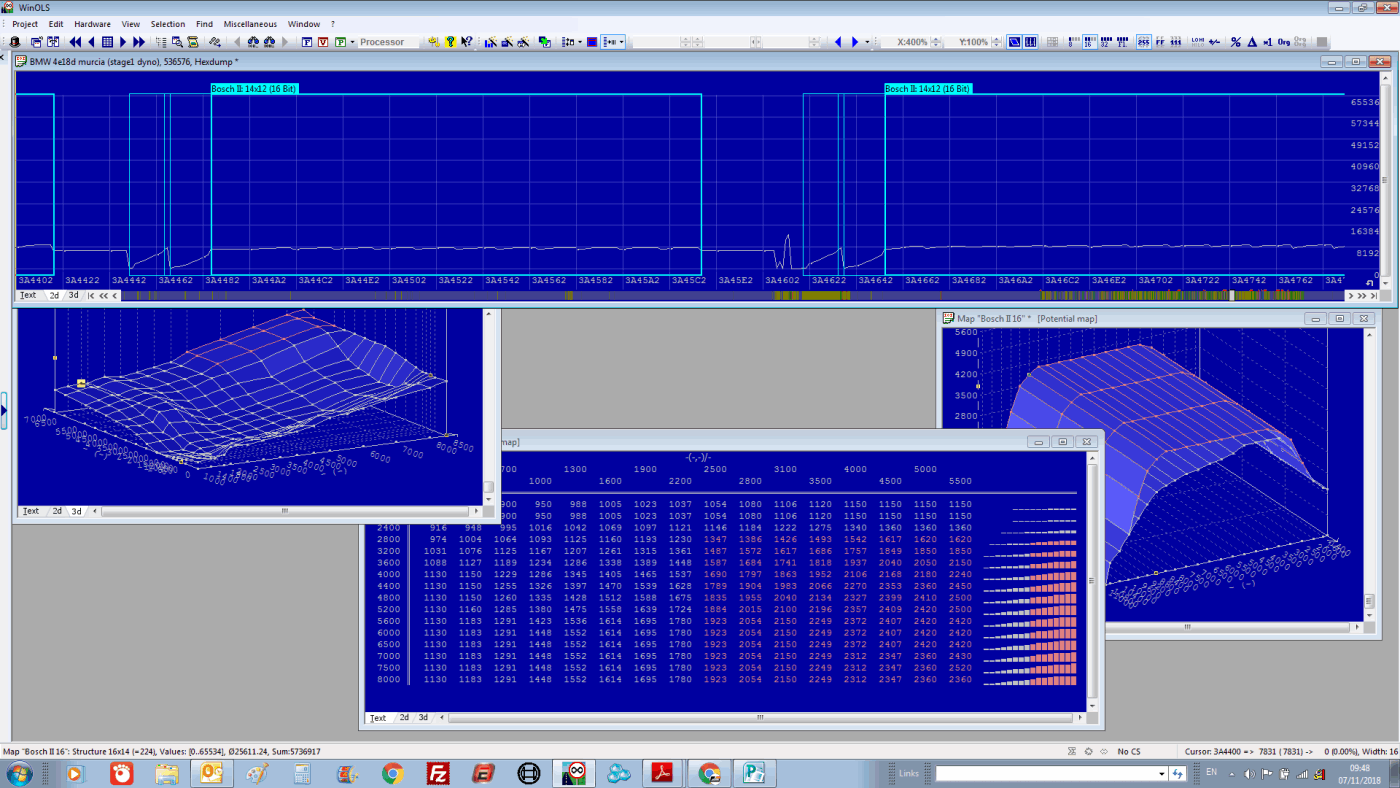Select the red V toolbar icon
This screenshot has width=1400, height=788.
pyautogui.click(x=323, y=42)
